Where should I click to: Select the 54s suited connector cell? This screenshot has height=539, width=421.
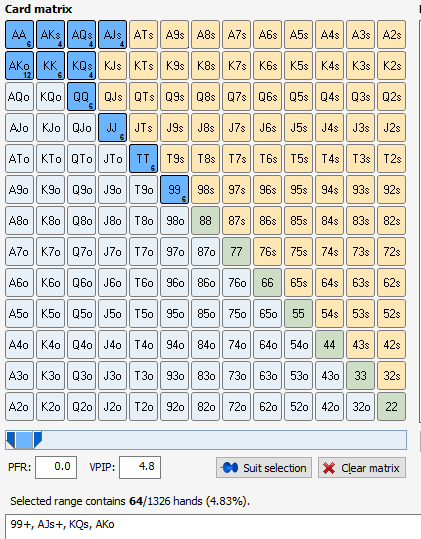pos(330,314)
